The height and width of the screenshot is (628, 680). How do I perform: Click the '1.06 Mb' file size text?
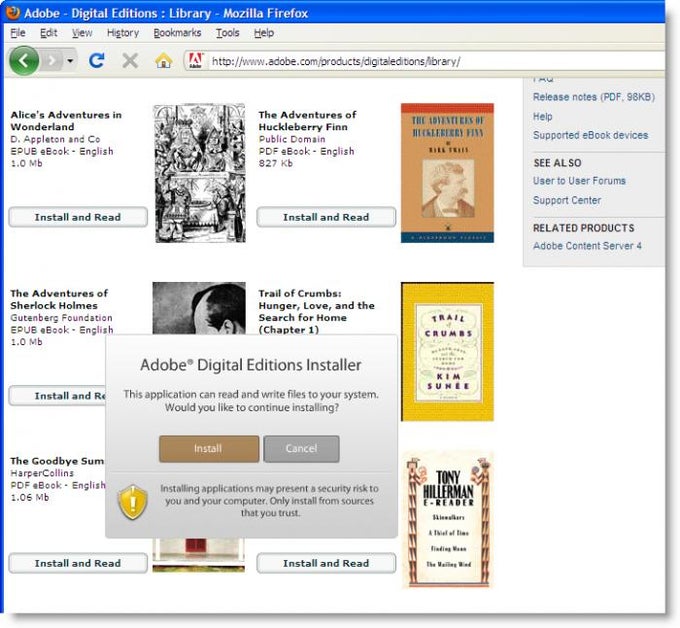point(29,497)
